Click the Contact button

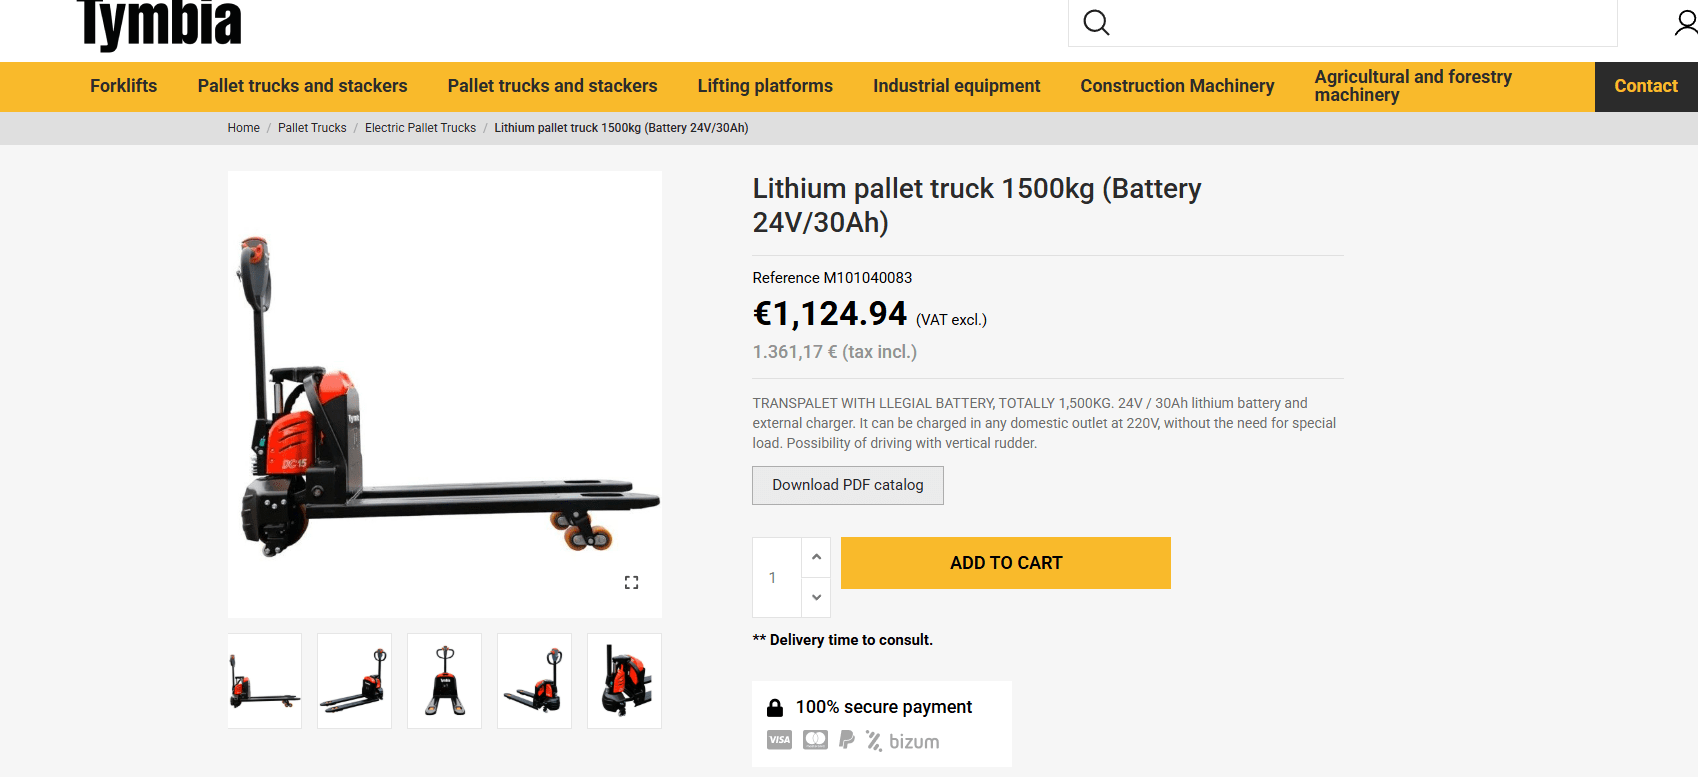tap(1645, 86)
